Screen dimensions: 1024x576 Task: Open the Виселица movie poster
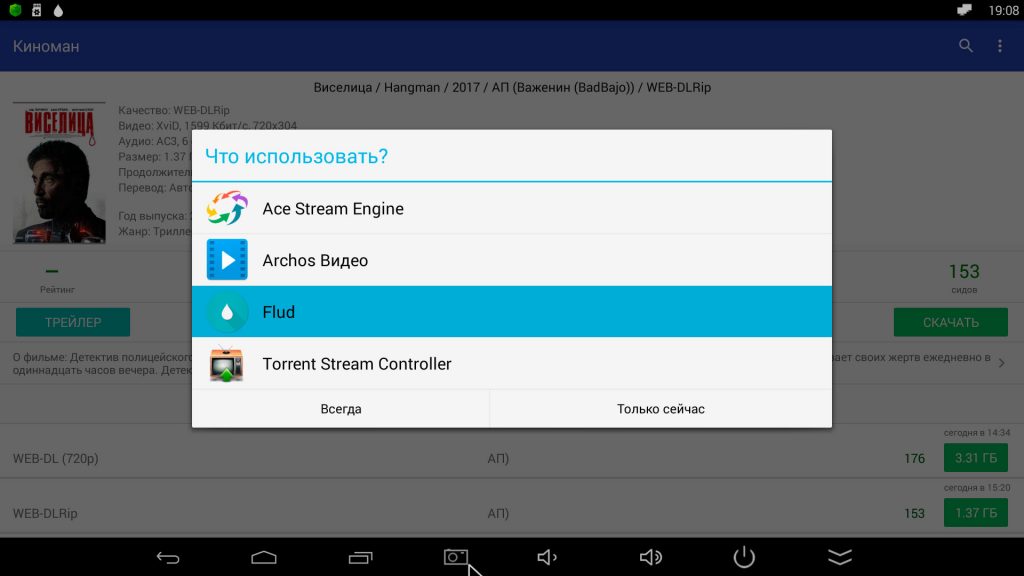click(x=59, y=172)
